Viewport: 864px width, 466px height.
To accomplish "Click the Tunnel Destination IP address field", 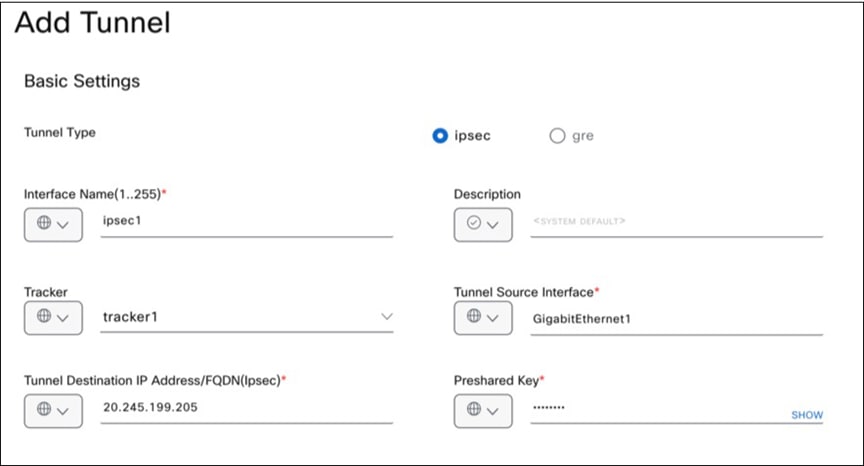I will pos(245,409).
